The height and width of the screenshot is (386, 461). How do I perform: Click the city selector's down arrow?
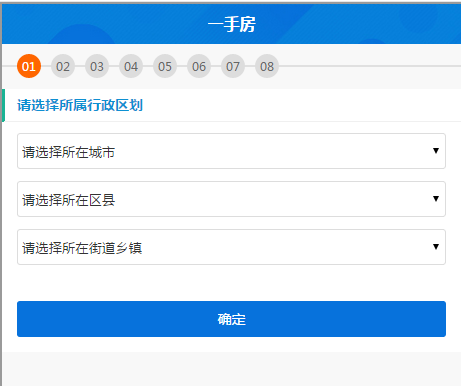click(436, 151)
